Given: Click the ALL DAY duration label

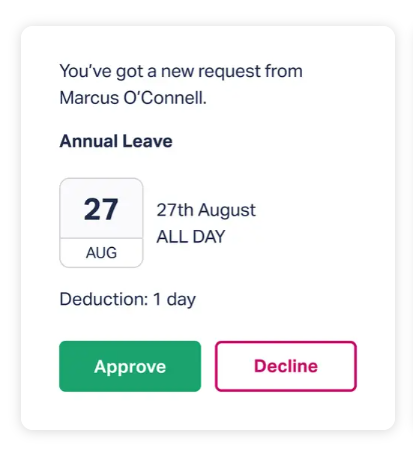Looking at the screenshot, I should click(191, 237).
